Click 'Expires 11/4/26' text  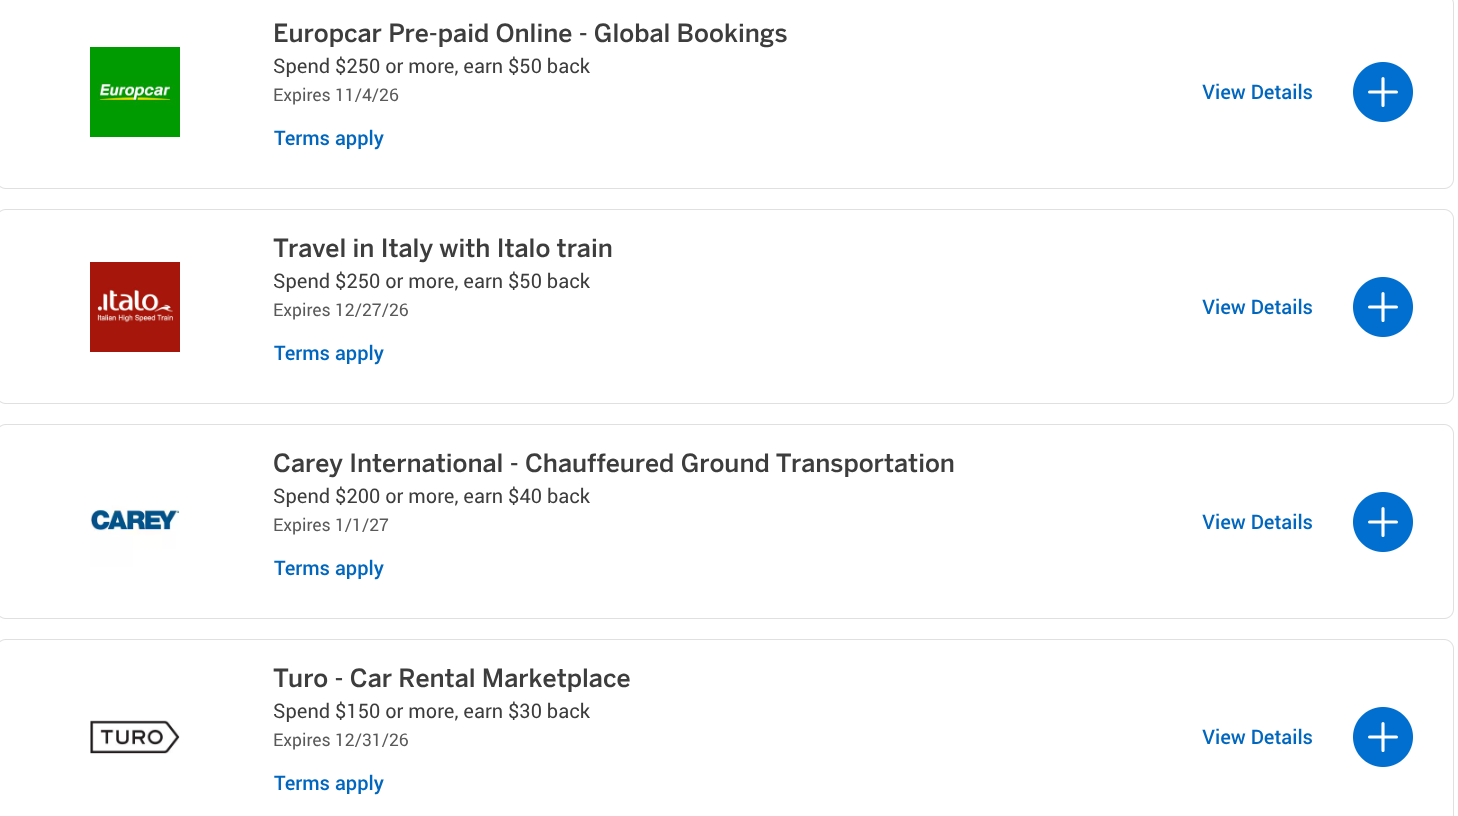(x=336, y=95)
